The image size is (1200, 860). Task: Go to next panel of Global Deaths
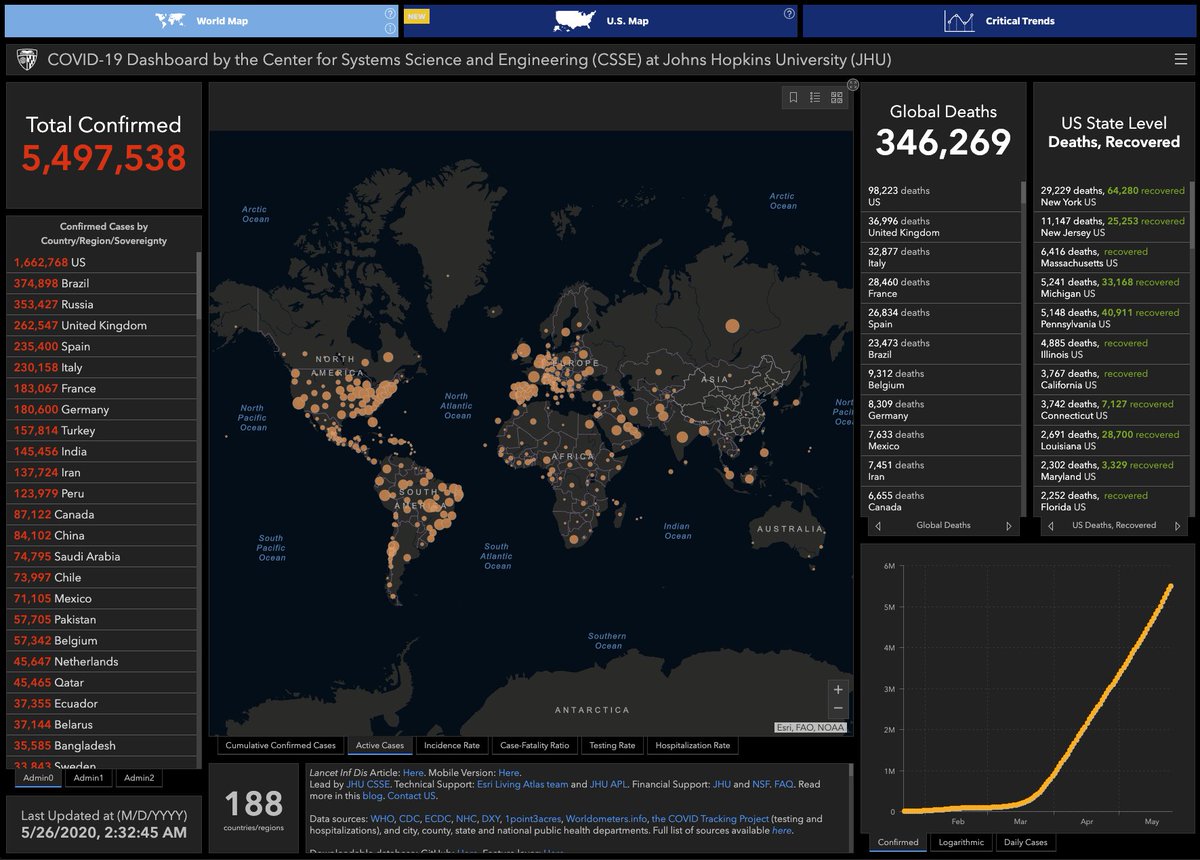[1008, 525]
